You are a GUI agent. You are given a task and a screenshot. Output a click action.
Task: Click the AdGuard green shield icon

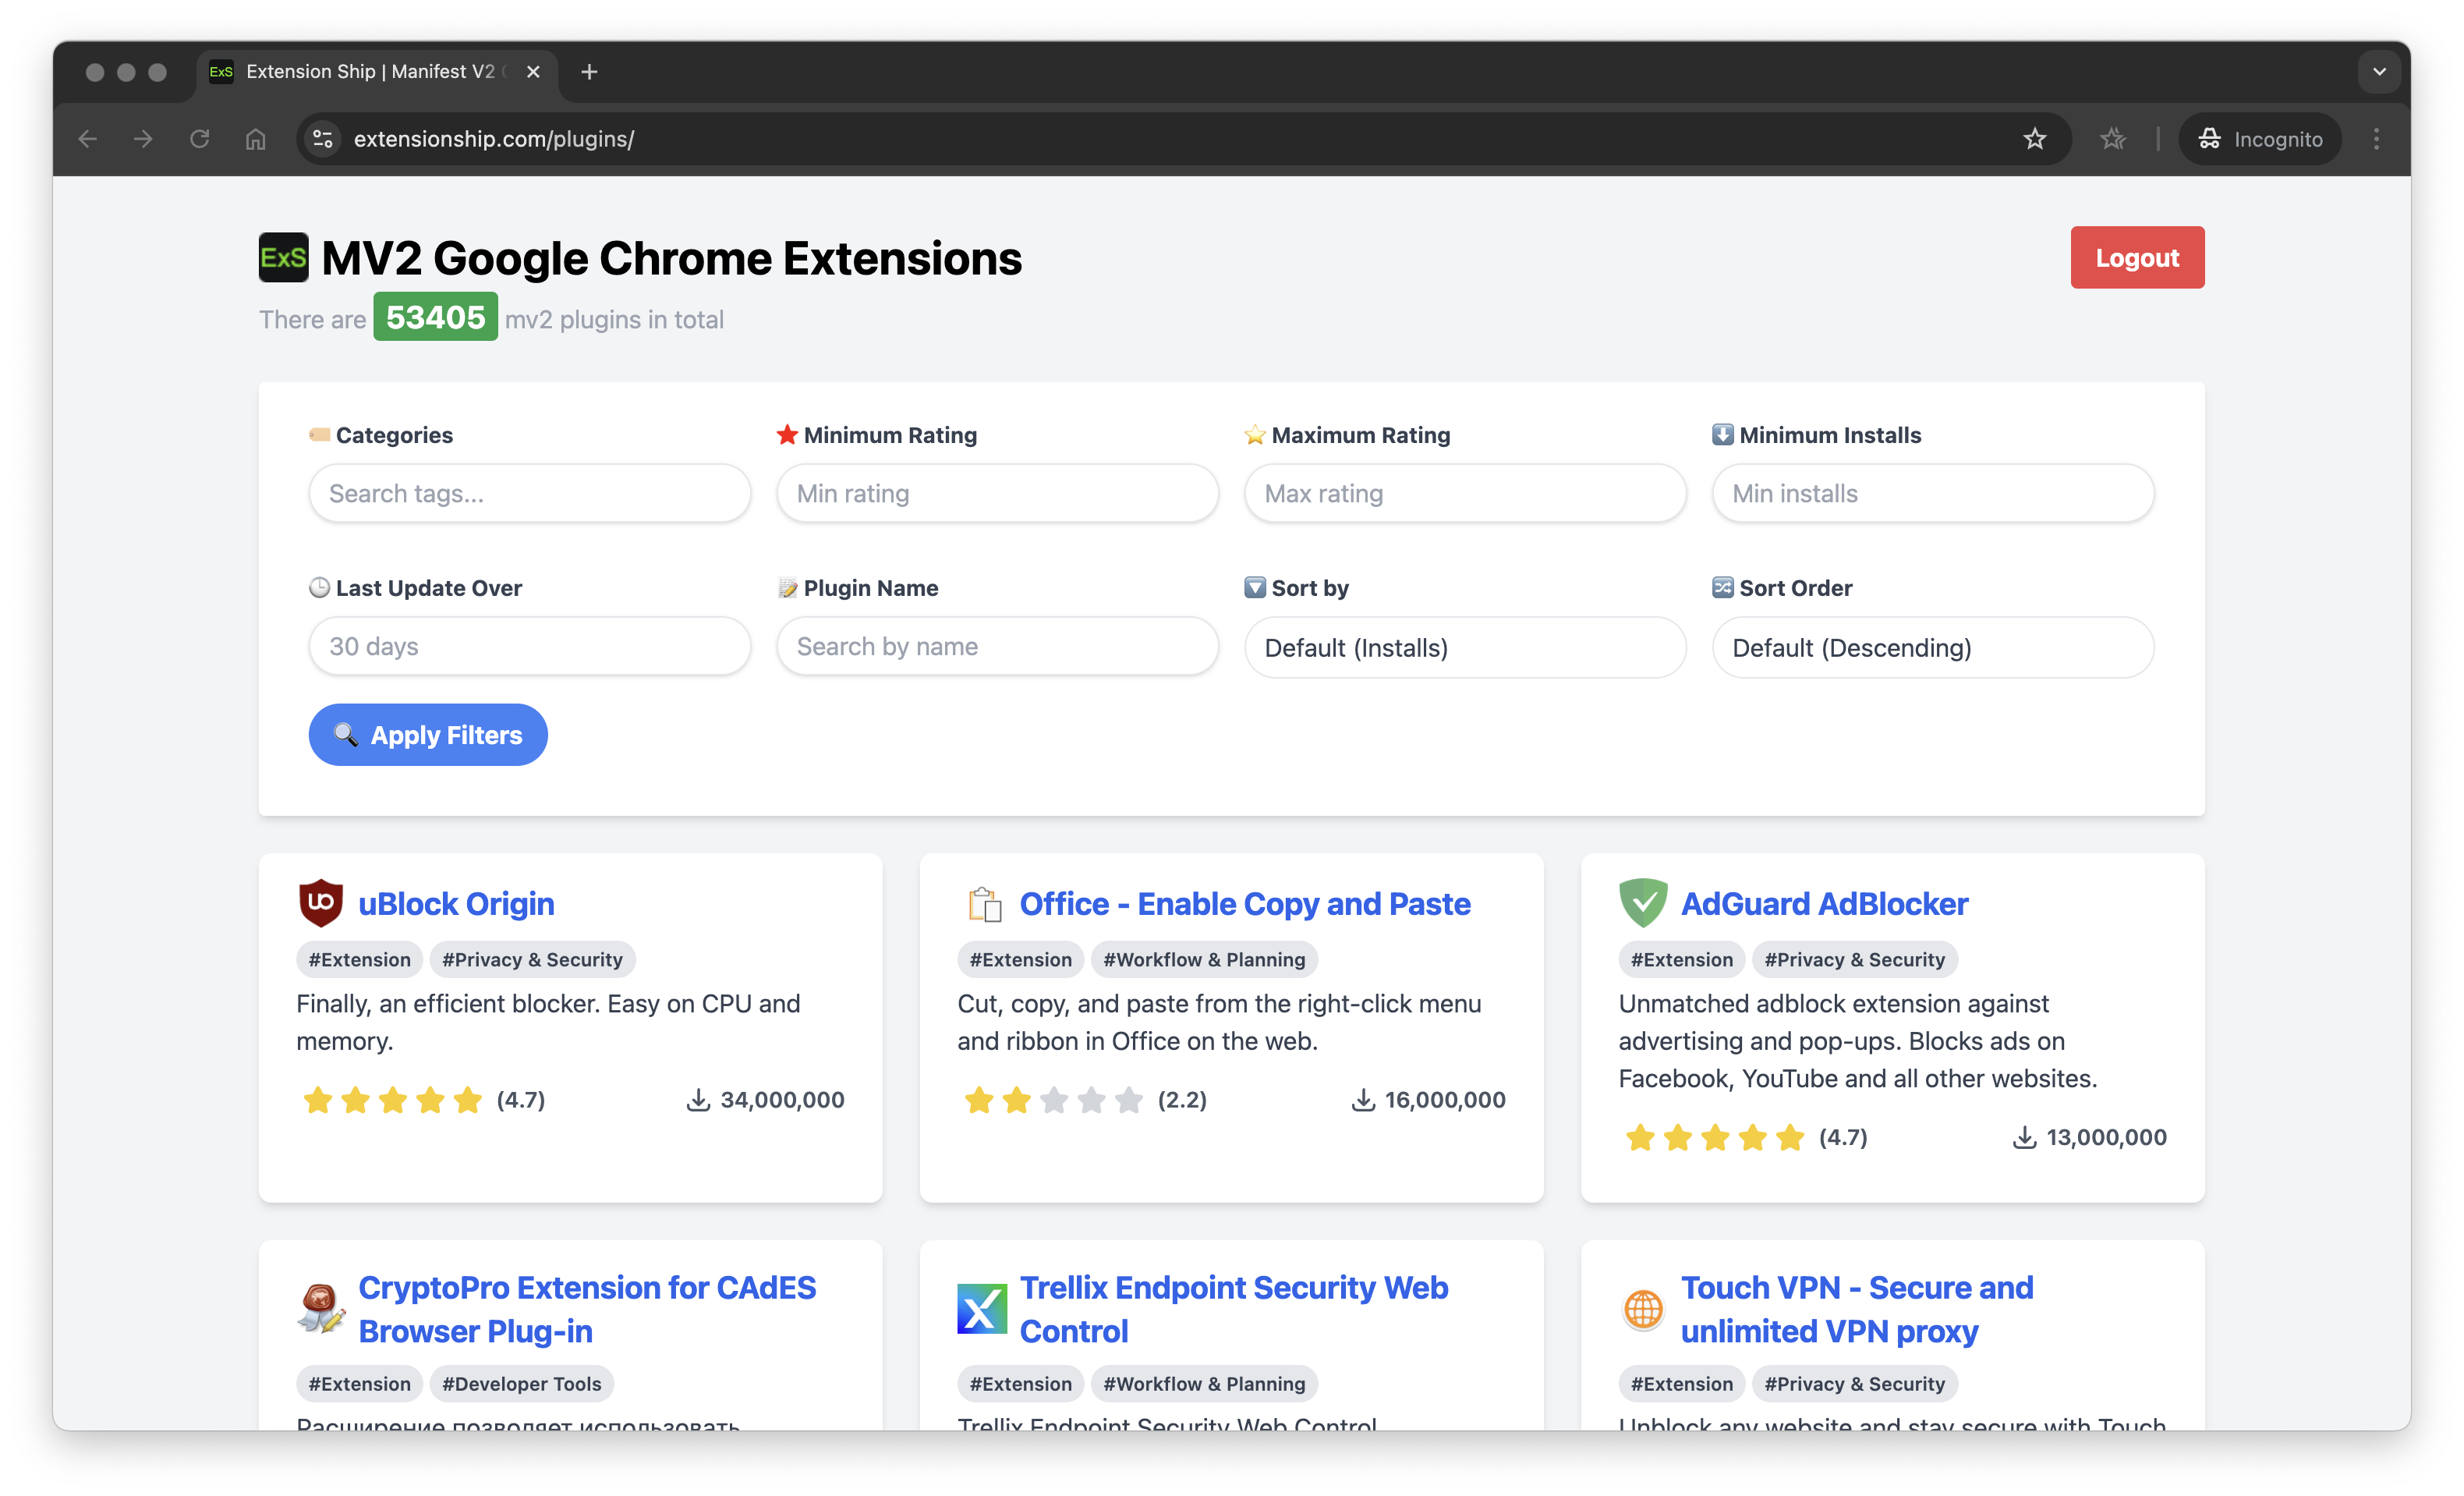(x=1643, y=903)
